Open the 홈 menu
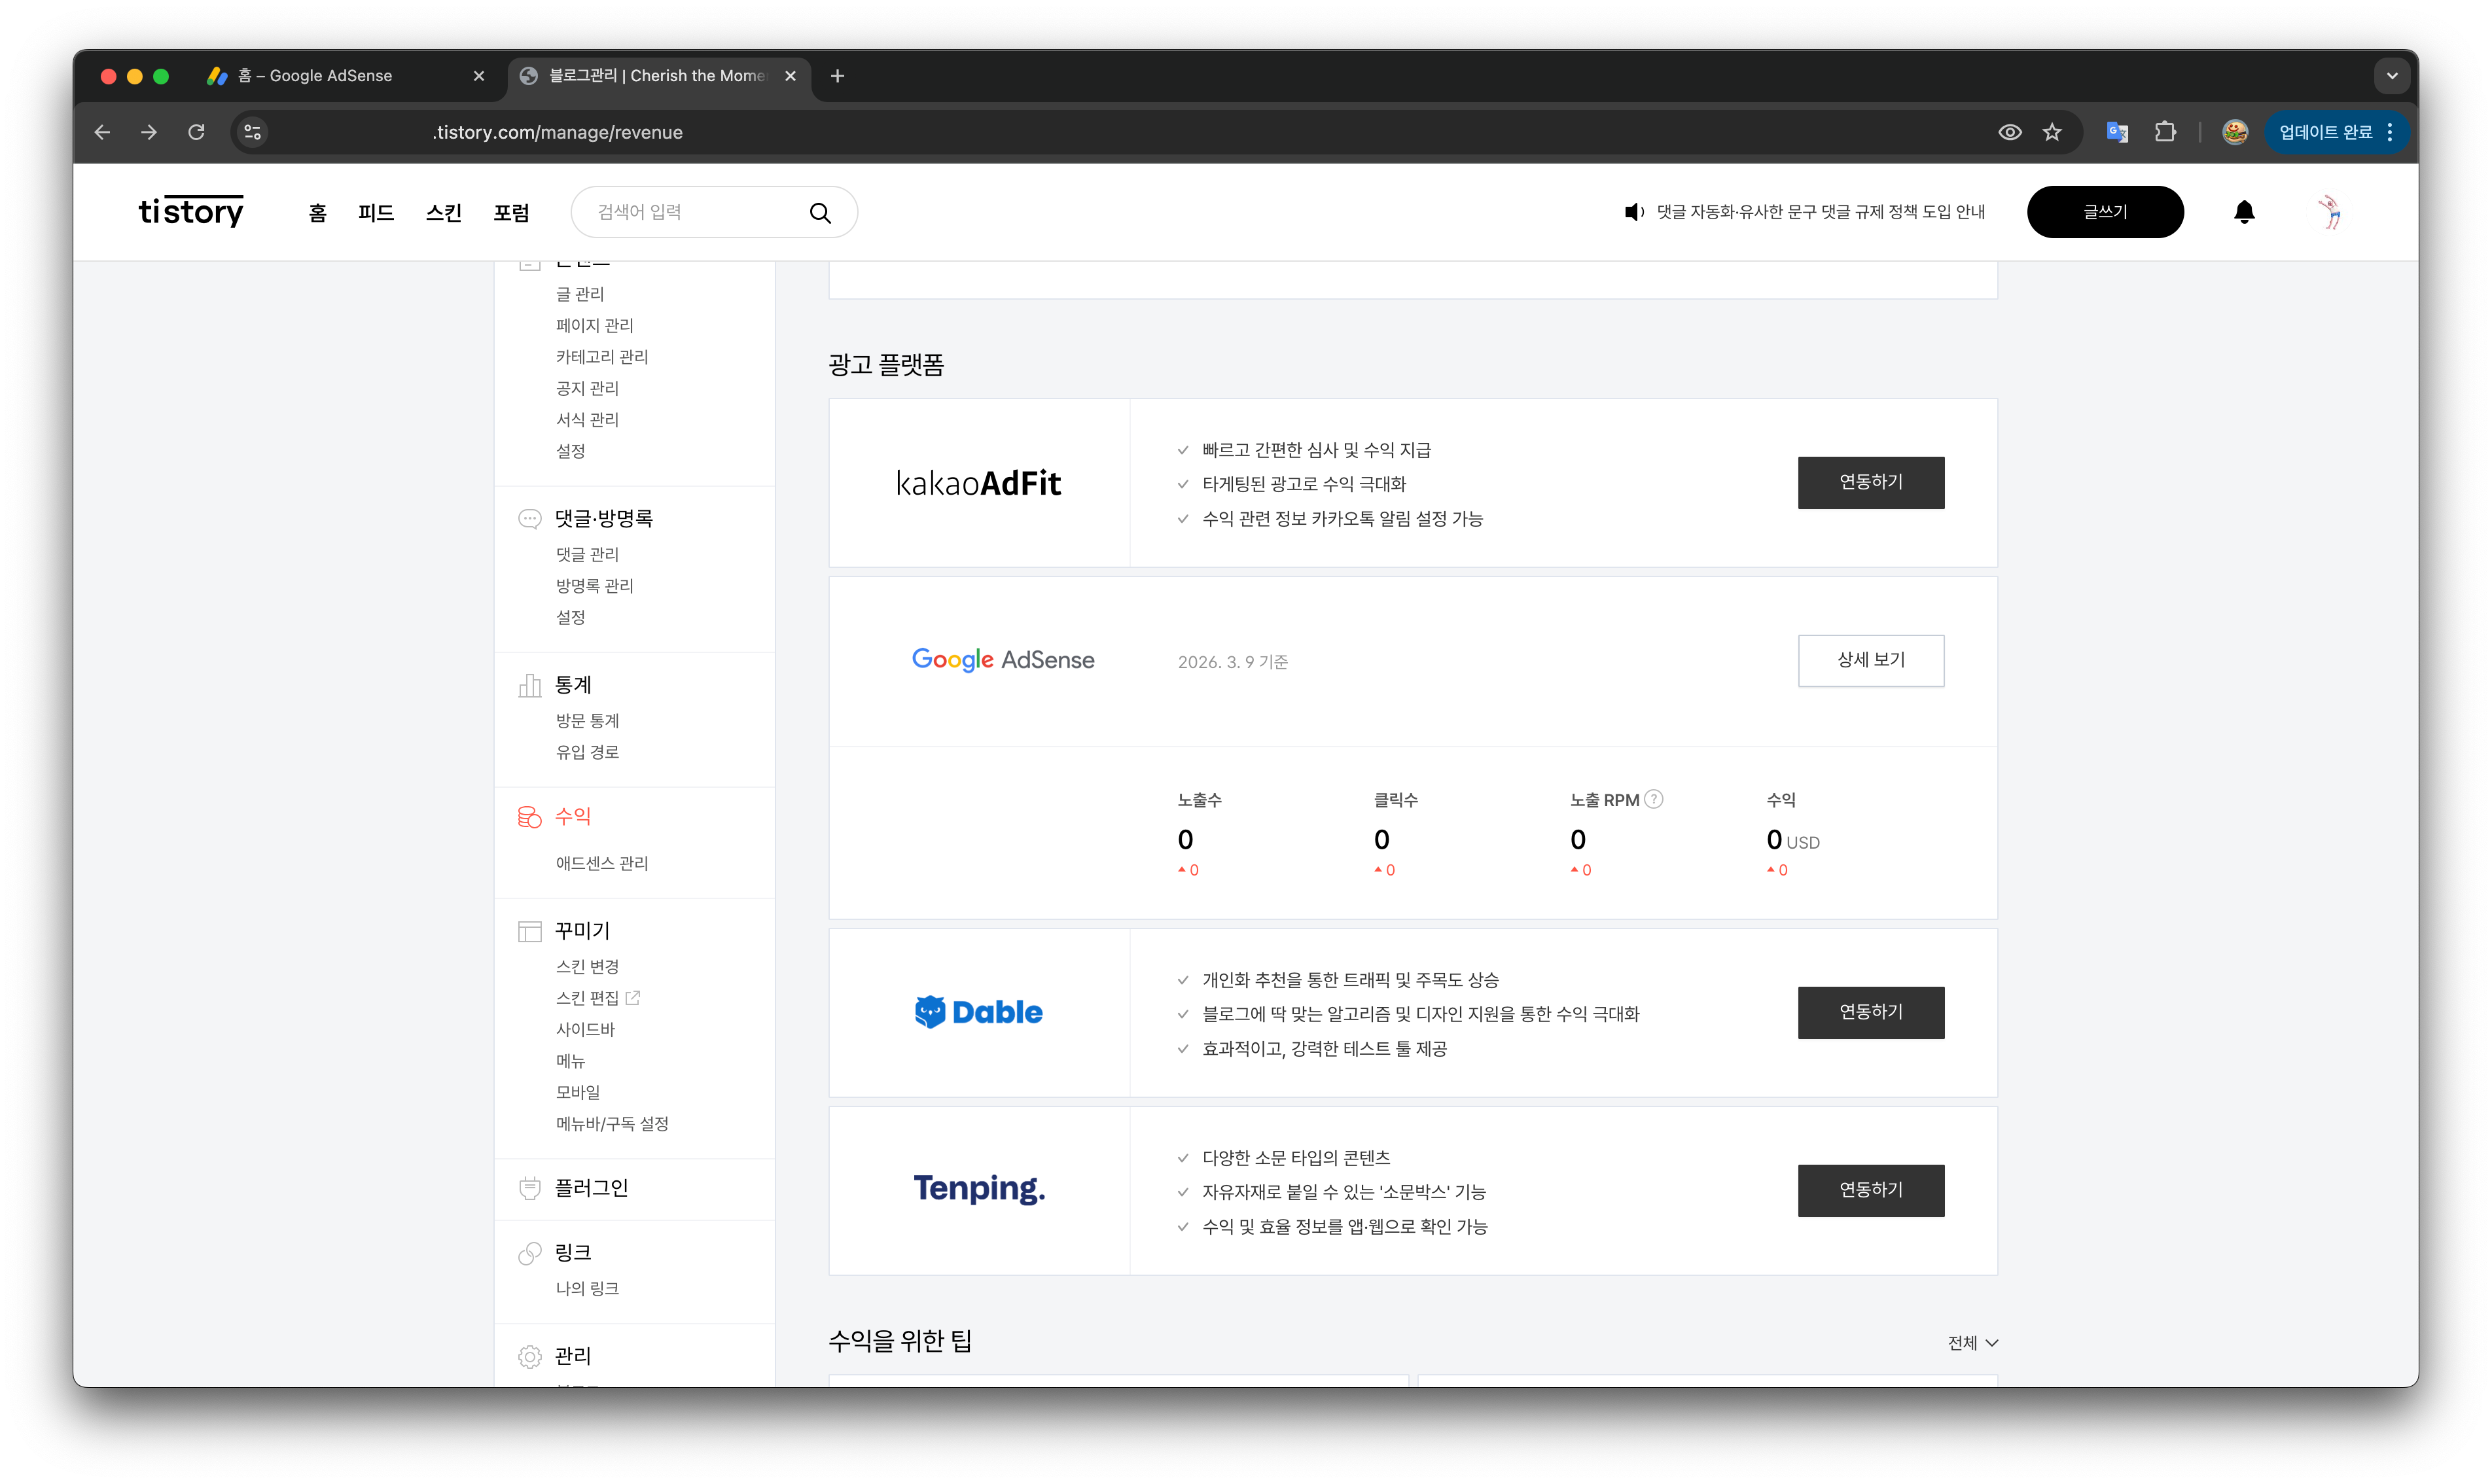This screenshot has width=2492, height=1484. pos(318,213)
